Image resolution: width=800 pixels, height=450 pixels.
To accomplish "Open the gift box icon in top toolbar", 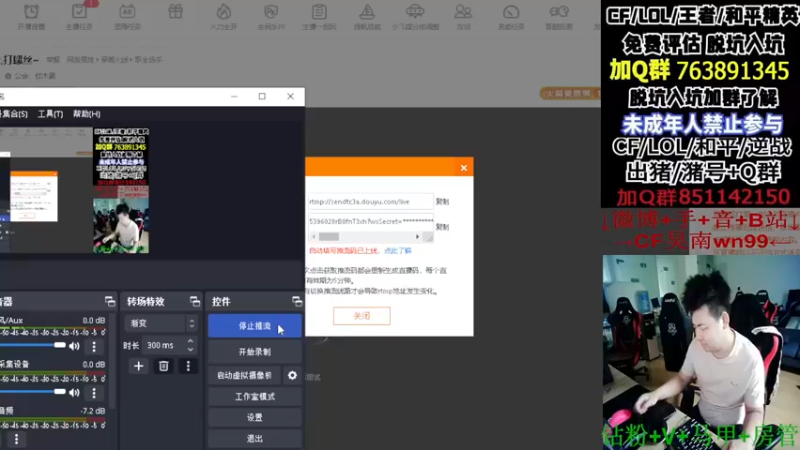I will pos(175,12).
